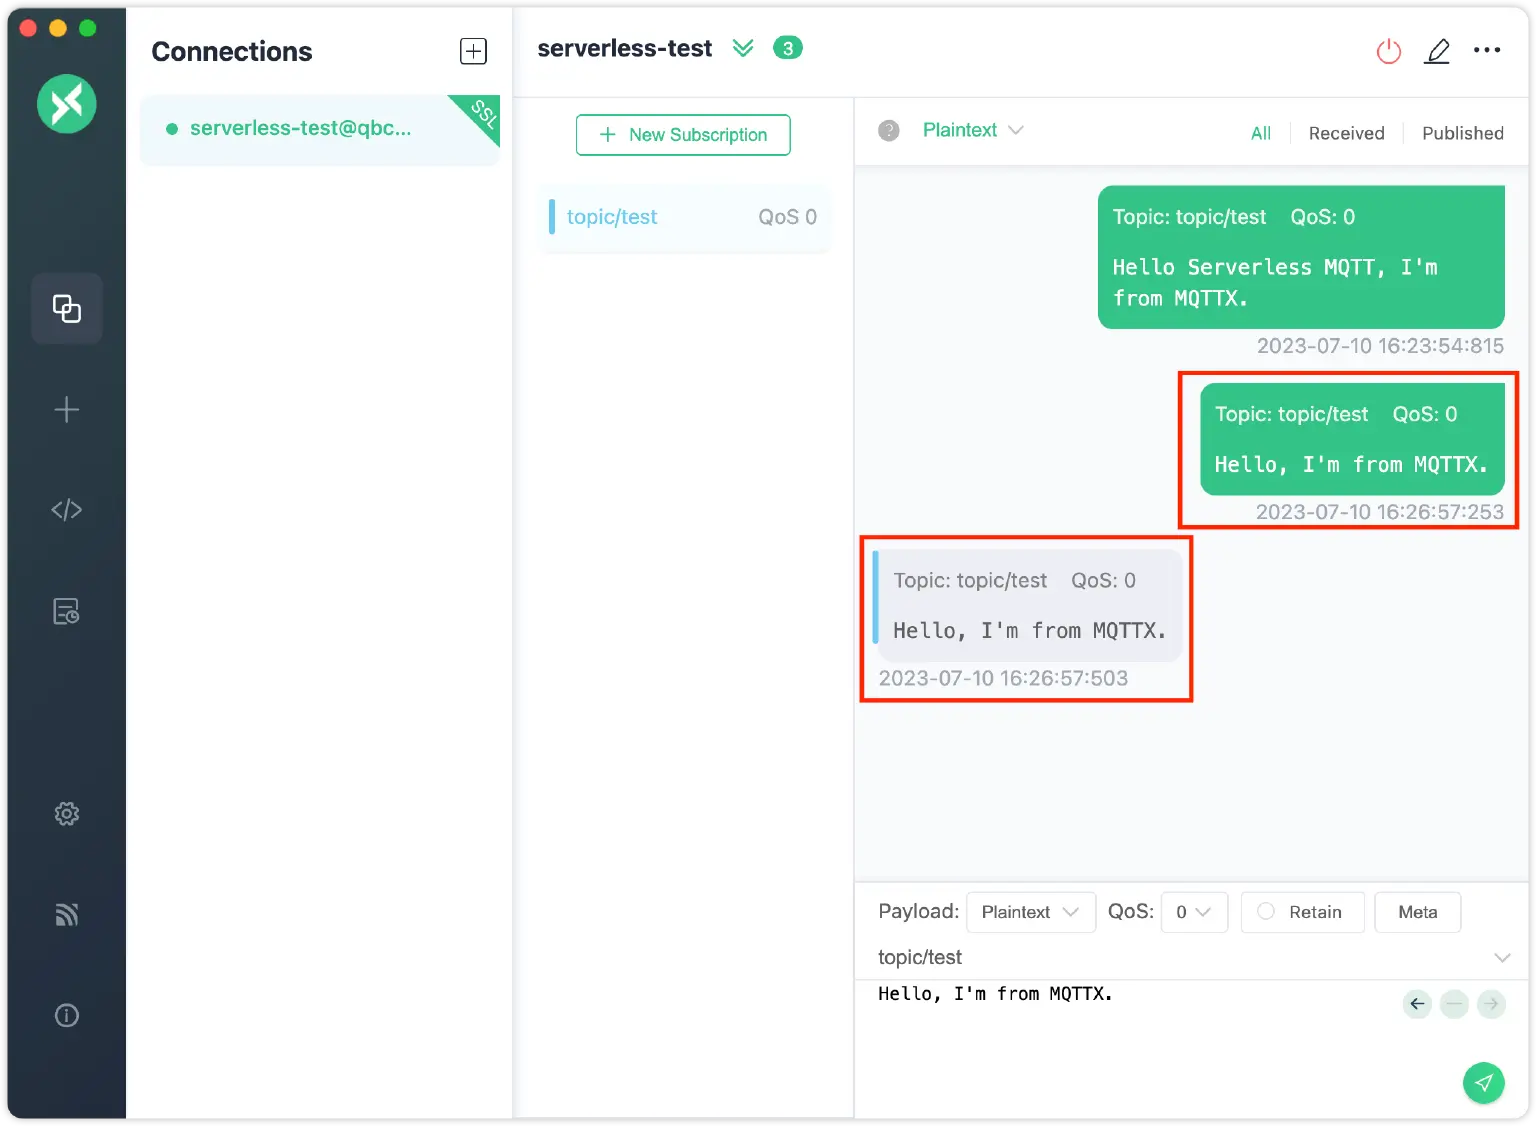Open the Plaintext format dropdown above messages
The image size is (1536, 1126).
pos(972,130)
